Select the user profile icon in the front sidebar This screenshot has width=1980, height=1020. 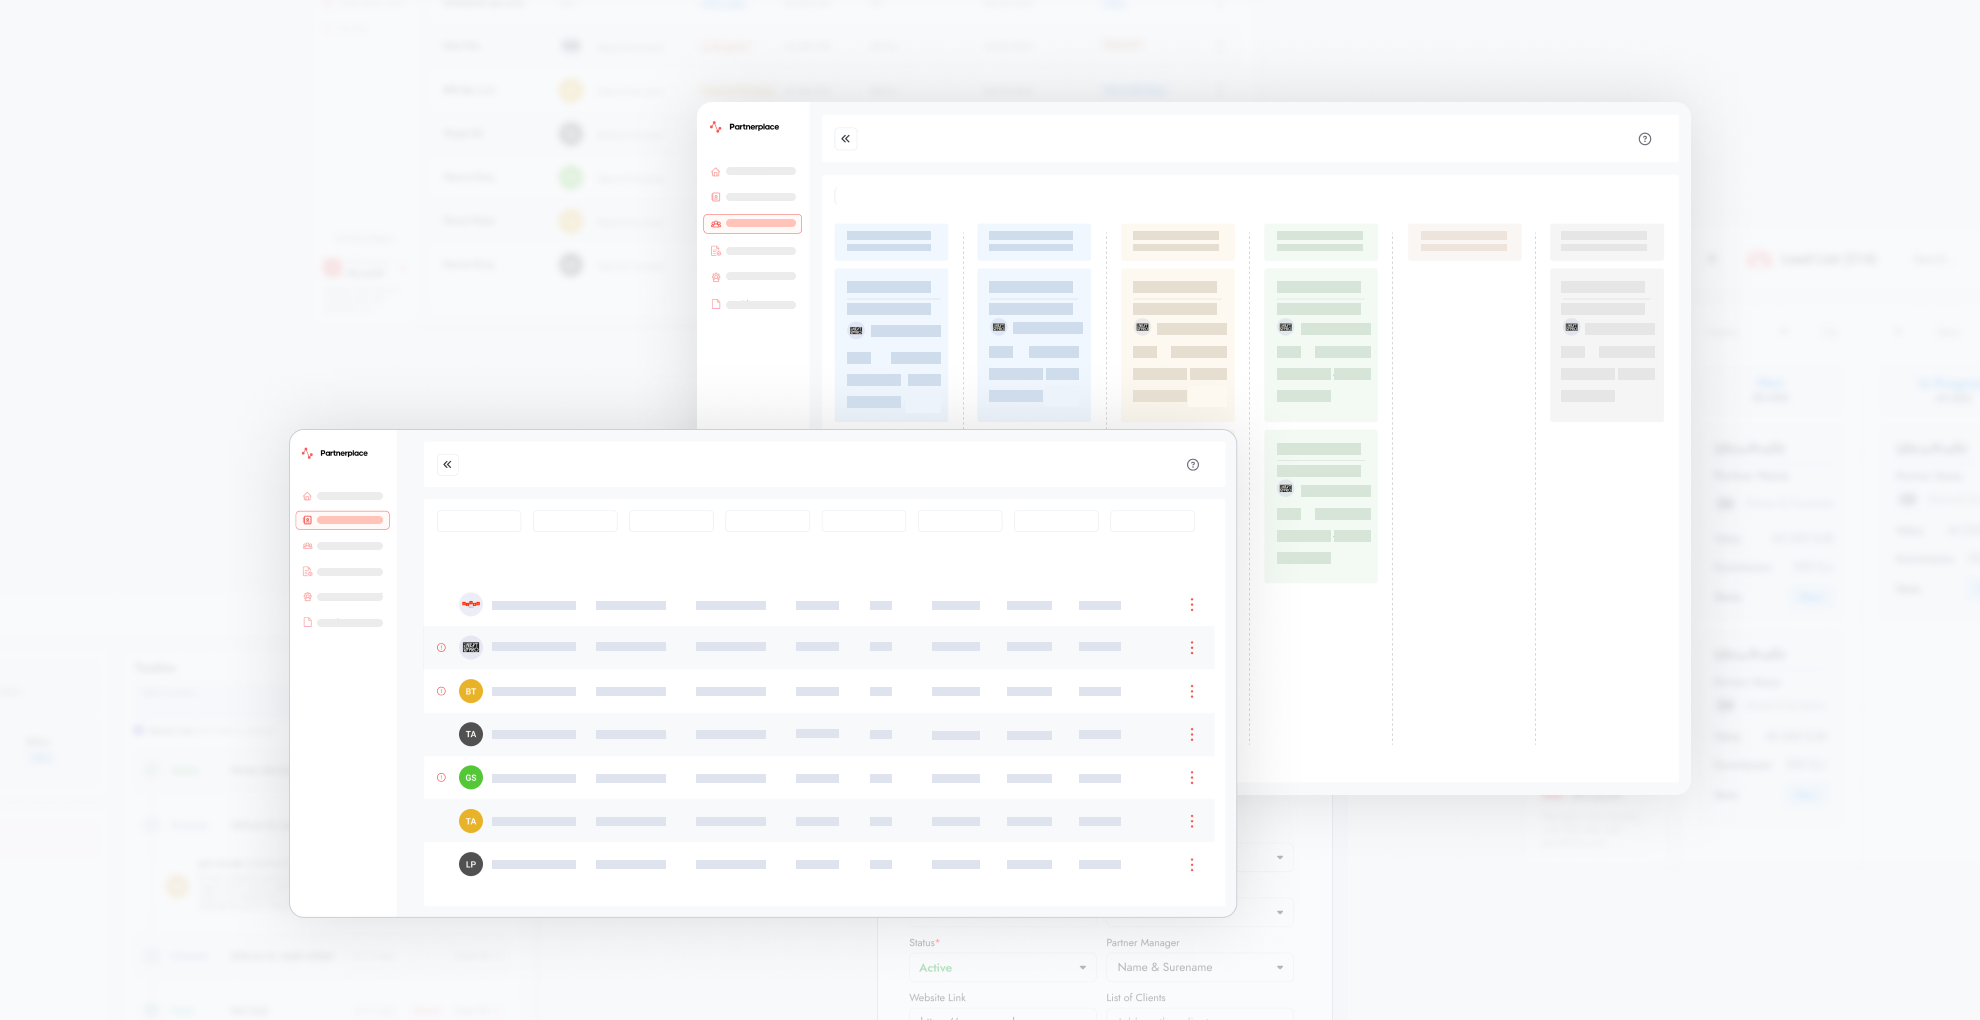click(x=307, y=596)
